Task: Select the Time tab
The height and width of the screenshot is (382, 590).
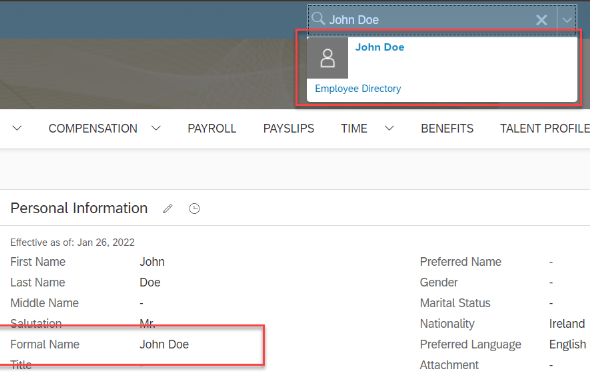Action: [x=354, y=129]
